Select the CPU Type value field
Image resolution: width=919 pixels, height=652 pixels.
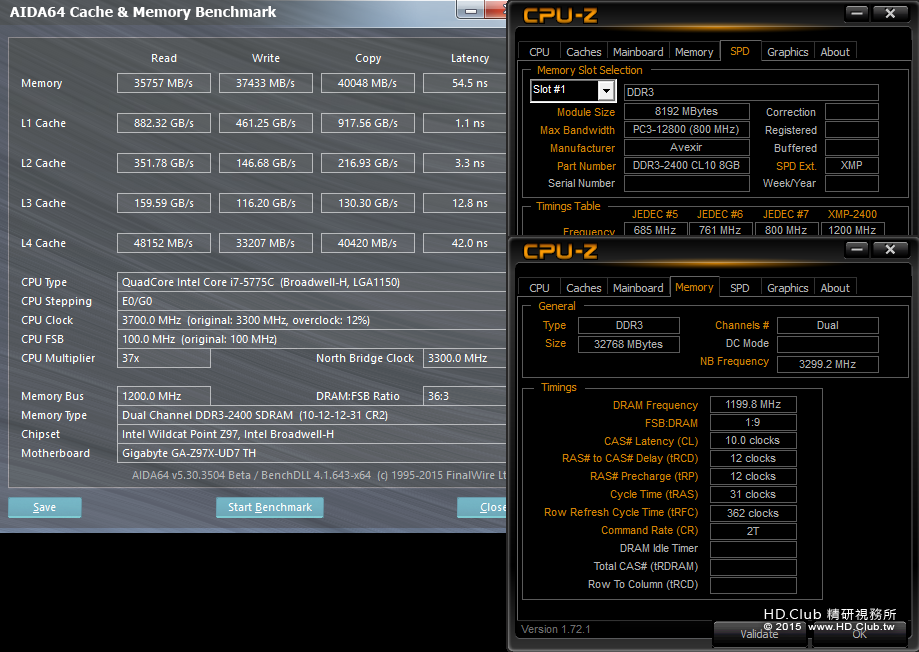click(313, 282)
